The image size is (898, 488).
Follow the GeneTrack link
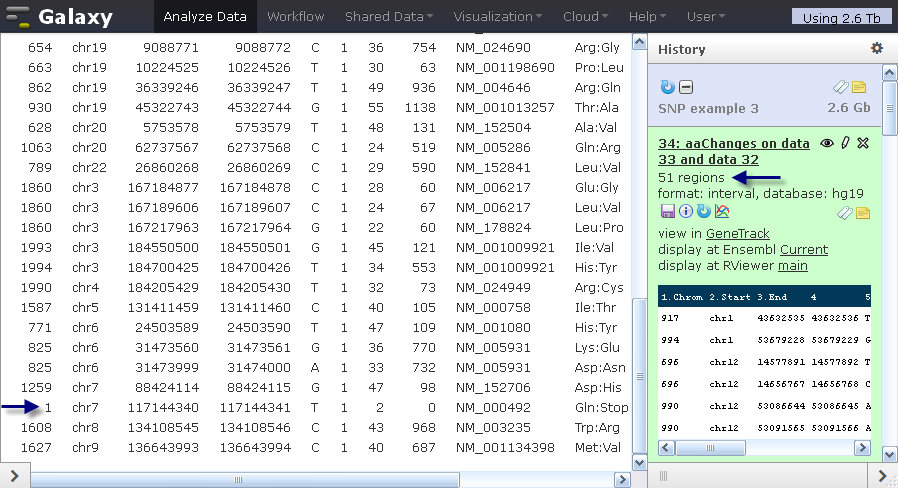738,234
